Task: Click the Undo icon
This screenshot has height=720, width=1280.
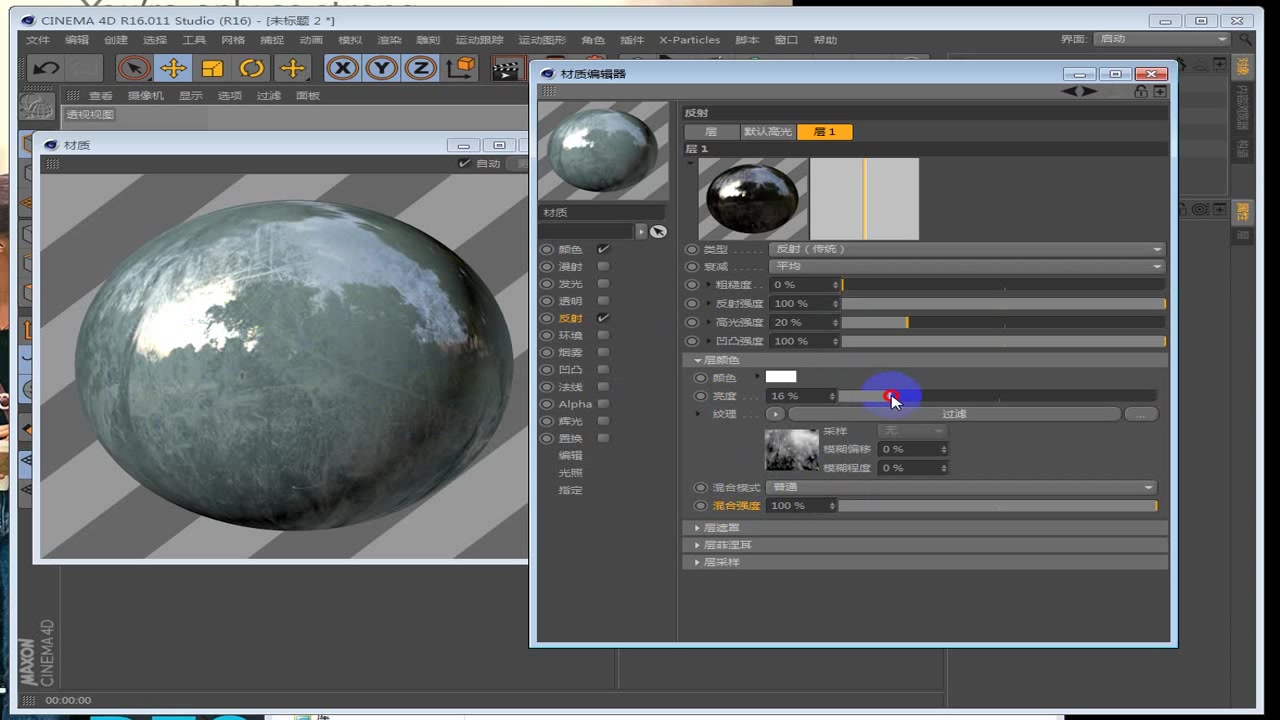Action: [x=47, y=68]
